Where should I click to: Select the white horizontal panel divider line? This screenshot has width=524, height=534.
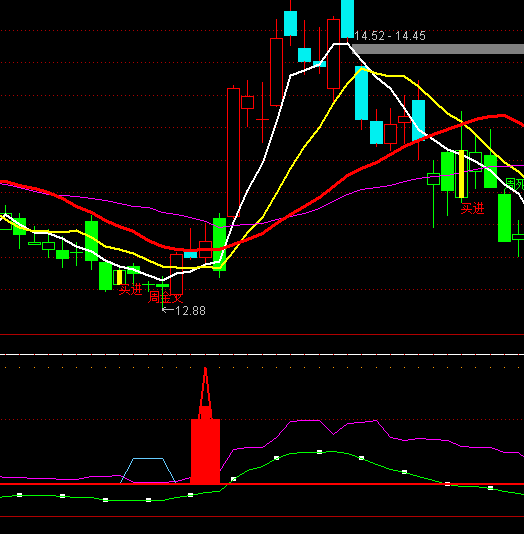pos(262,355)
